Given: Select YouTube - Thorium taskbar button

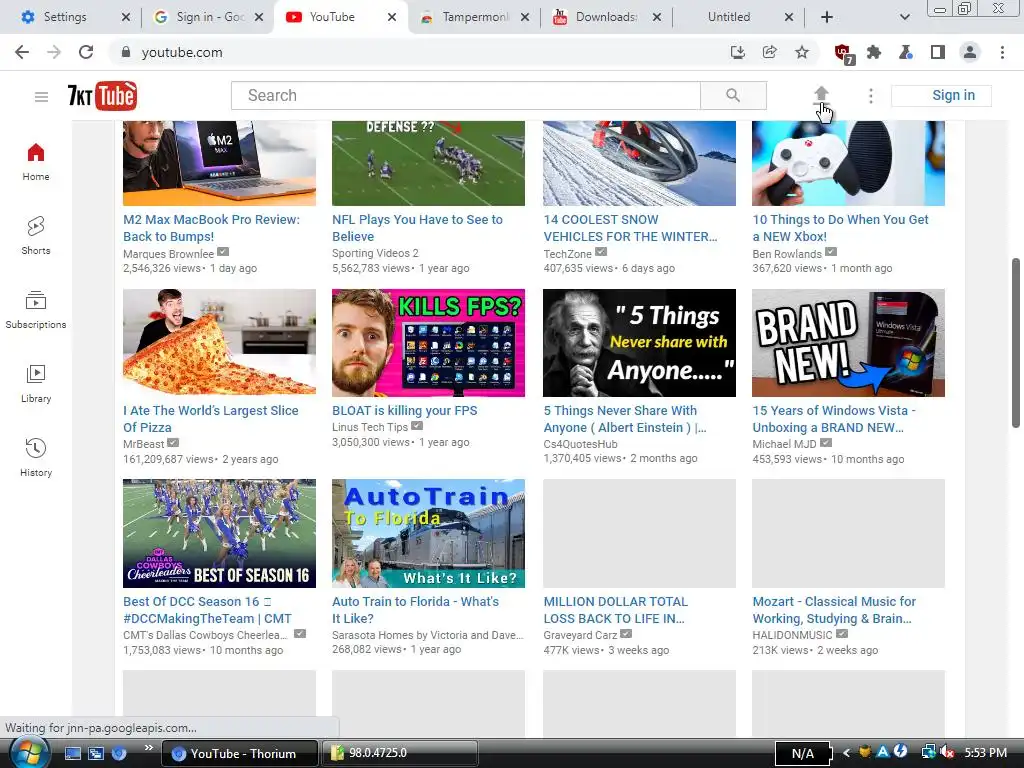Looking at the screenshot, I should coord(240,754).
